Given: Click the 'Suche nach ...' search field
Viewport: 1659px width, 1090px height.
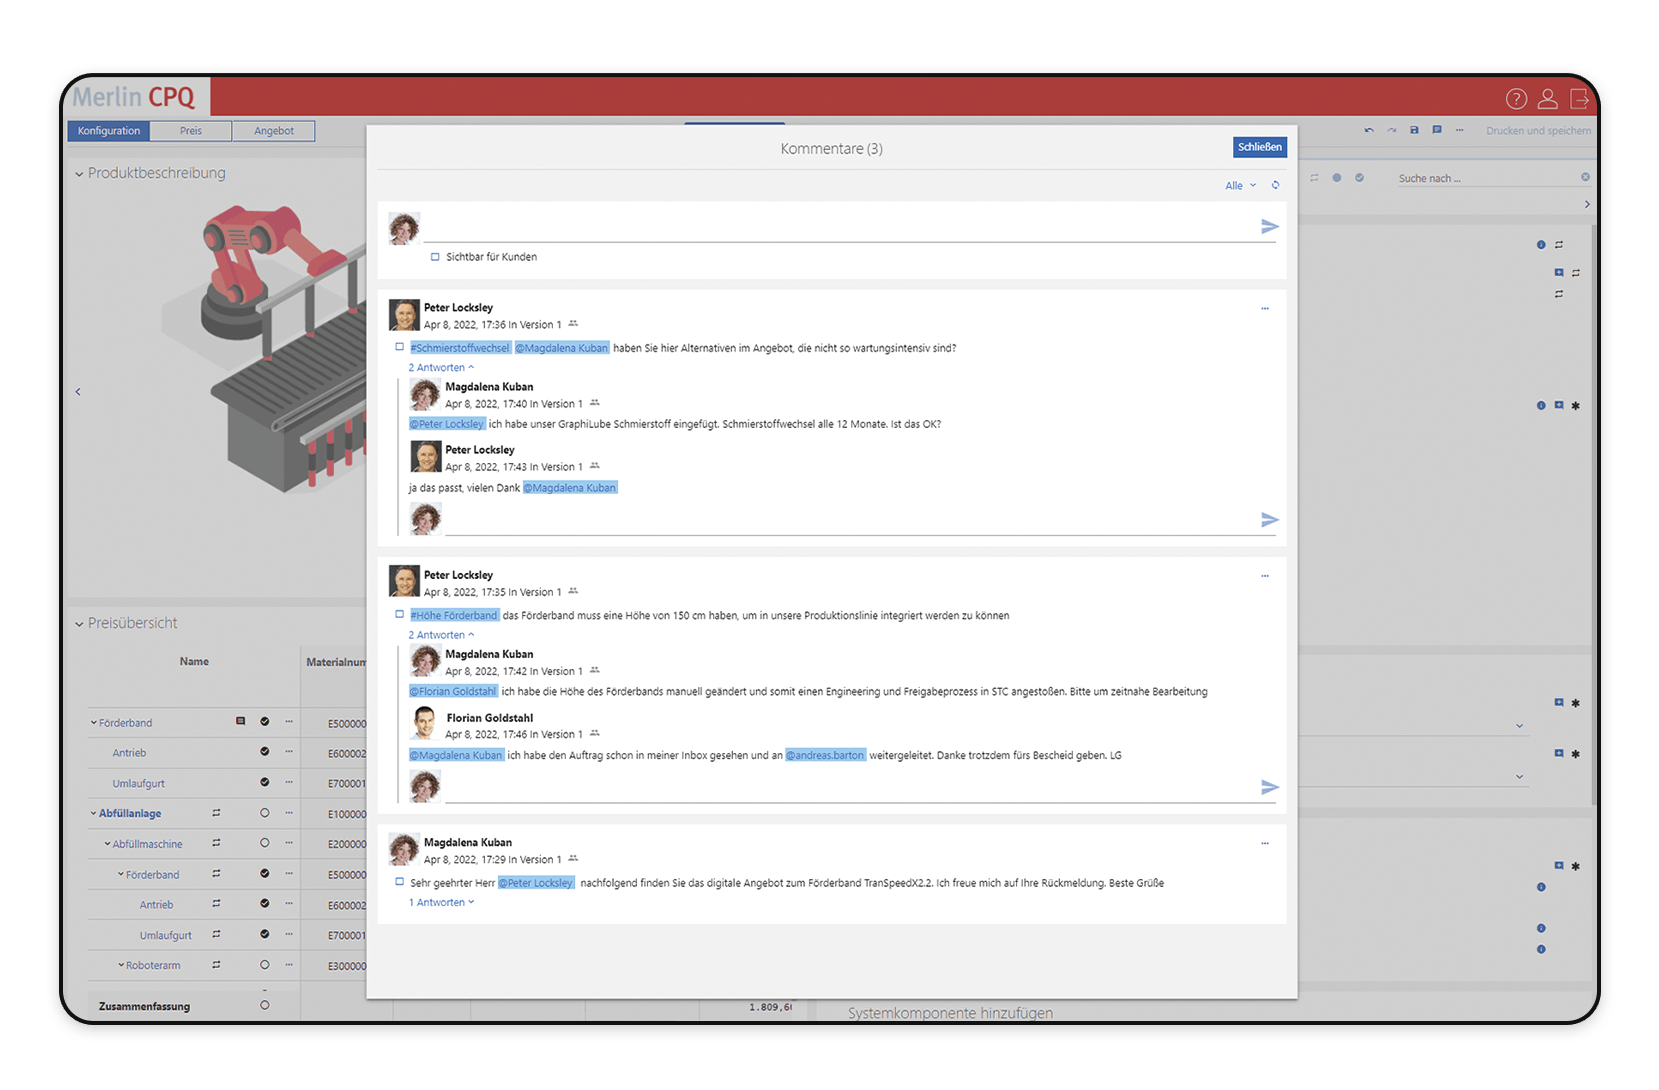Looking at the screenshot, I should [x=1487, y=178].
